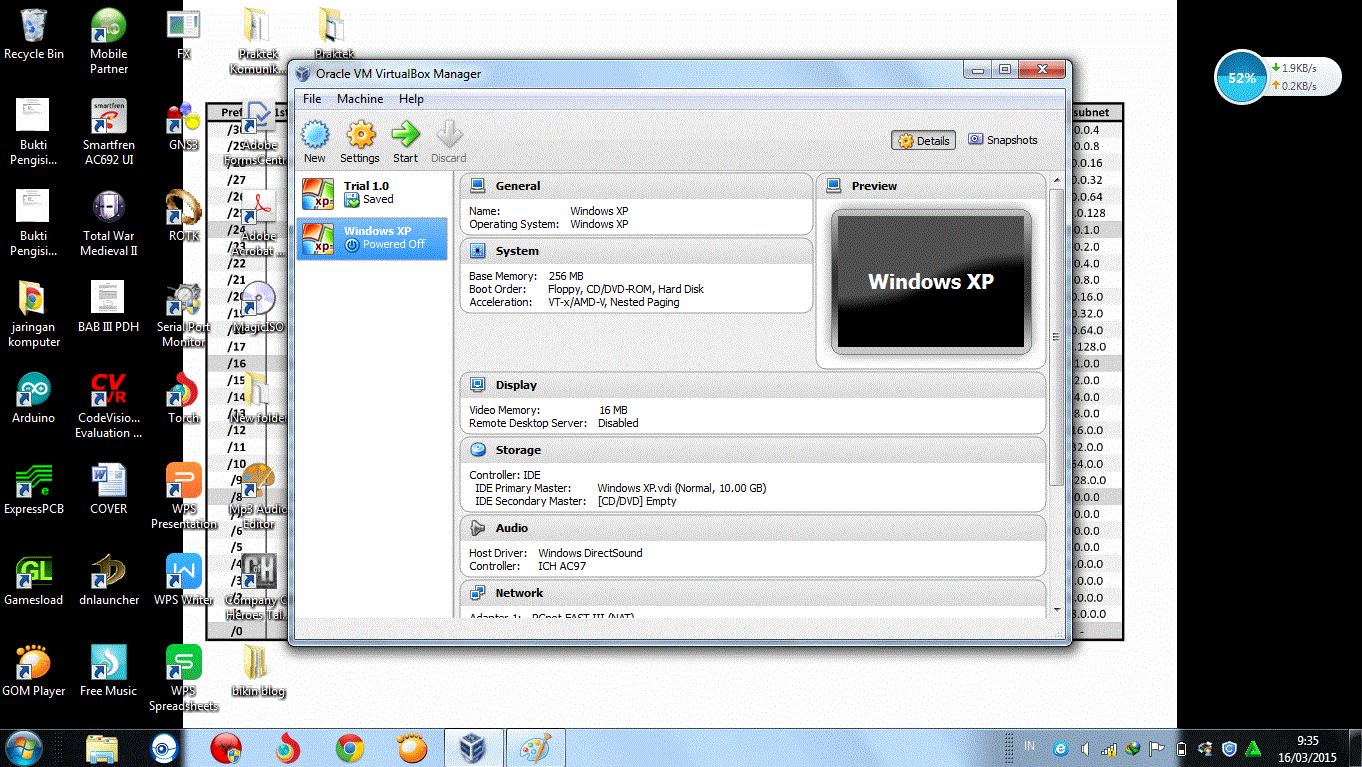
Task: Open the dnlauncher desktop shortcut
Action: [108, 580]
